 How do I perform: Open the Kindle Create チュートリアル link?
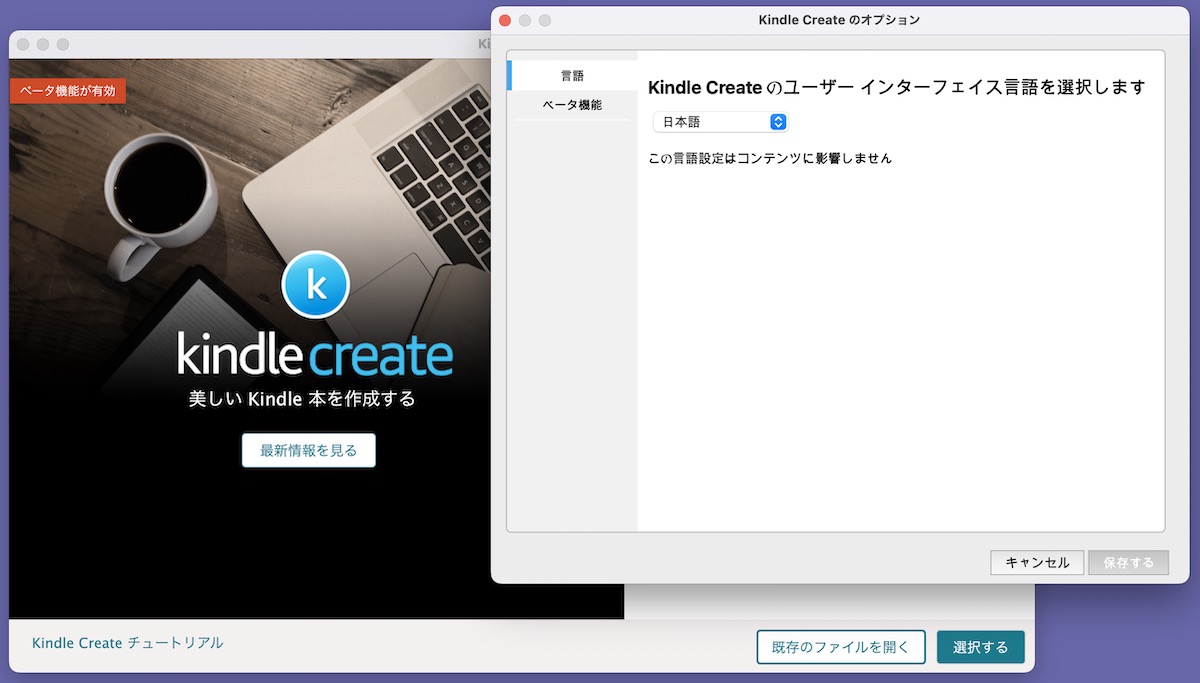(x=128, y=643)
